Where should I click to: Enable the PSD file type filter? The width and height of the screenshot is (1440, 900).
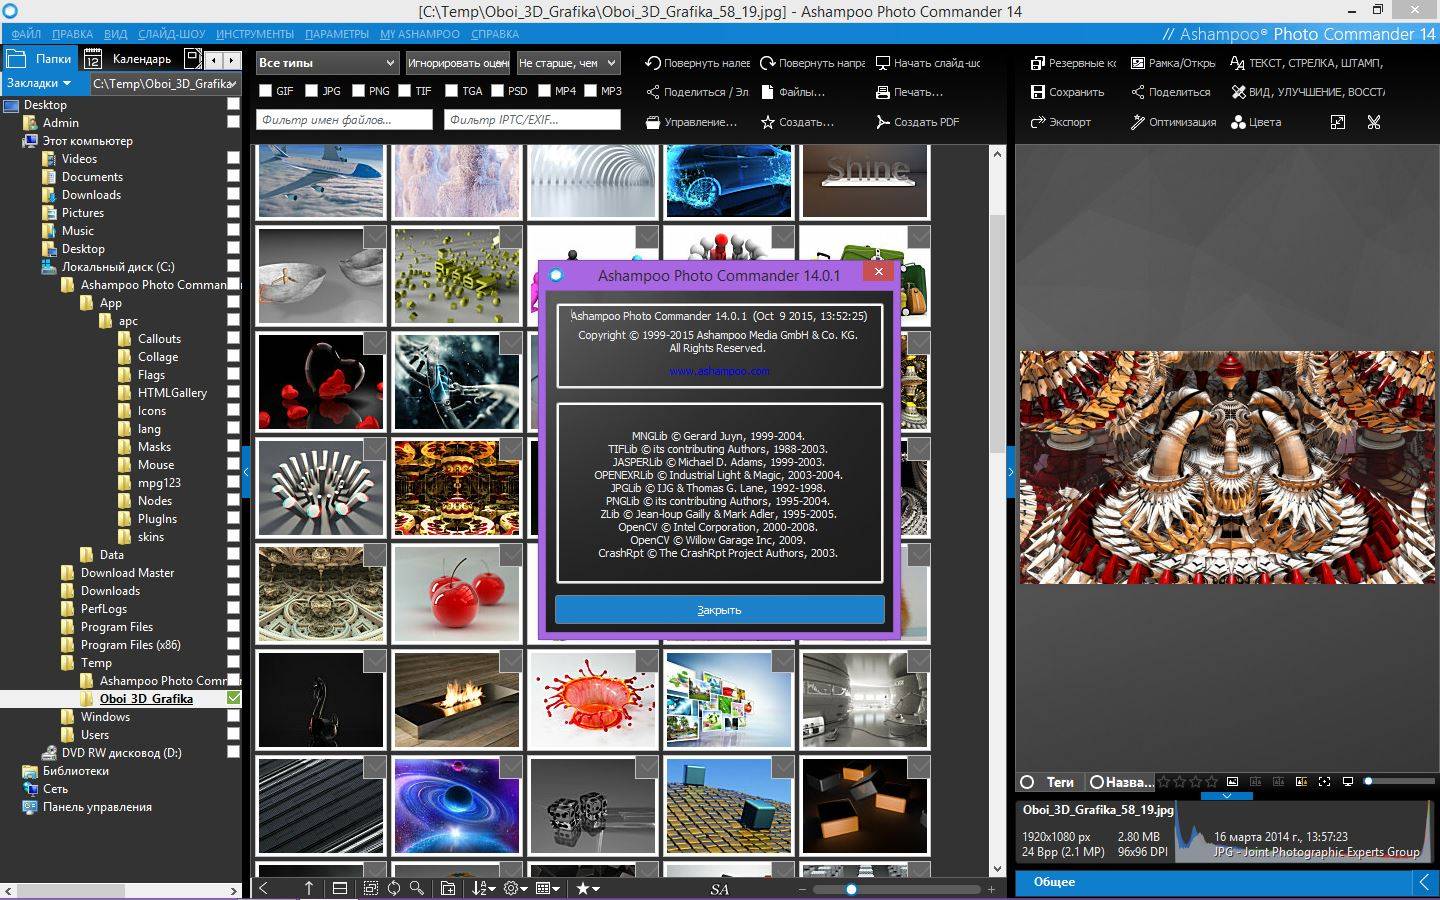click(x=497, y=91)
